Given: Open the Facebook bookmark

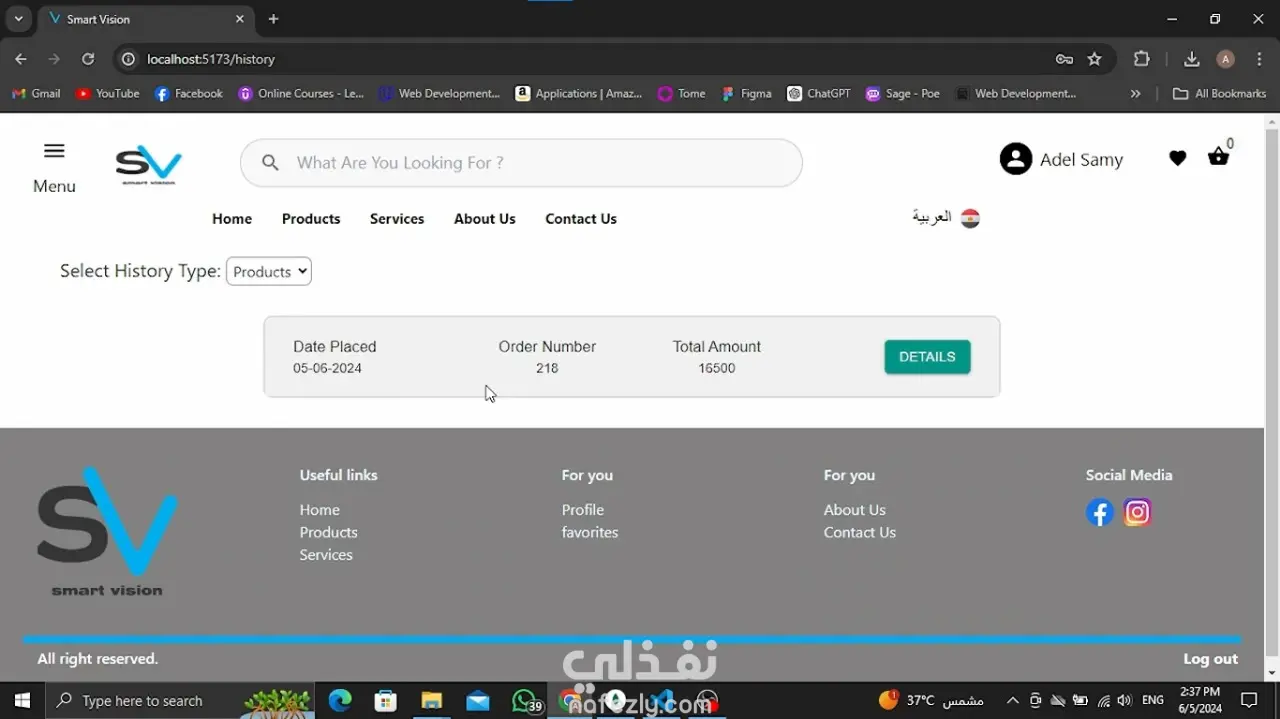Looking at the screenshot, I should (x=189, y=93).
